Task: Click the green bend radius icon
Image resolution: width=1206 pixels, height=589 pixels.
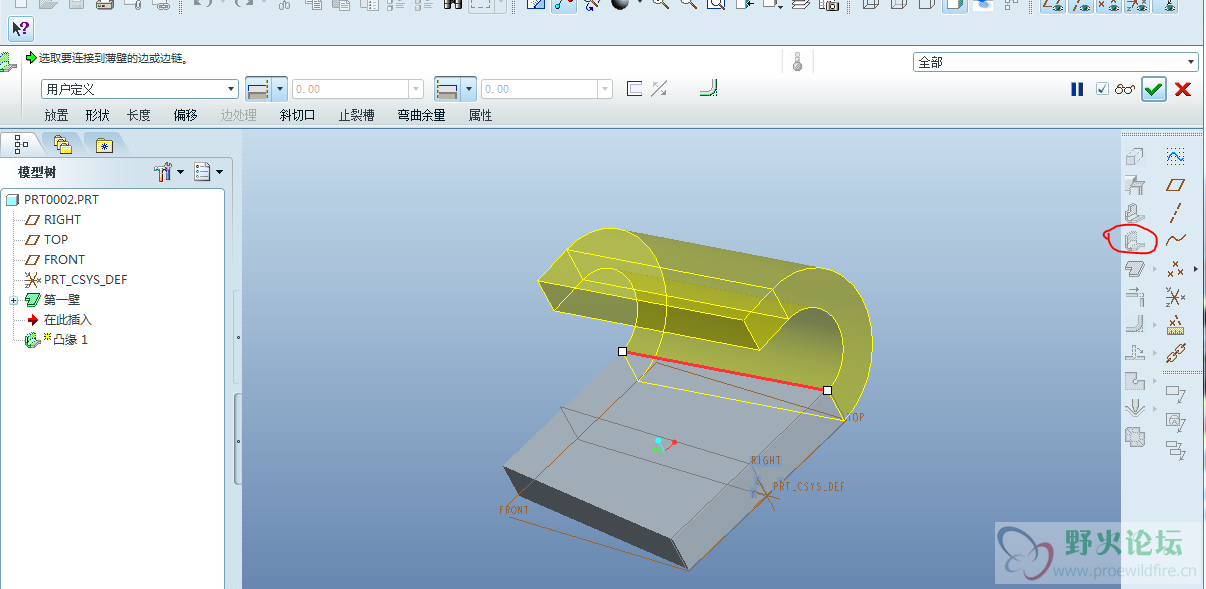Action: coord(709,89)
